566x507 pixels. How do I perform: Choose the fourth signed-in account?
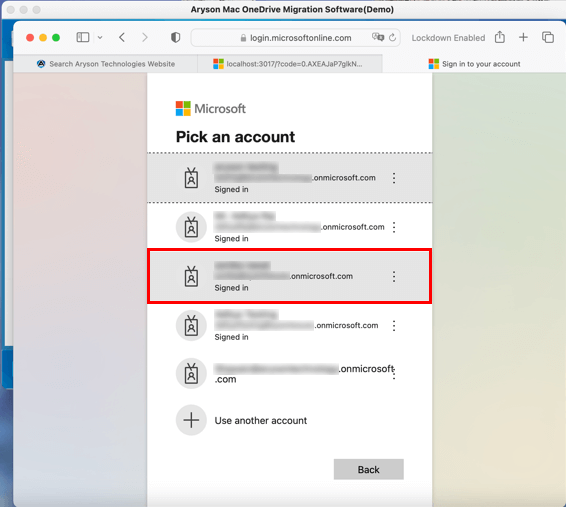coord(289,325)
